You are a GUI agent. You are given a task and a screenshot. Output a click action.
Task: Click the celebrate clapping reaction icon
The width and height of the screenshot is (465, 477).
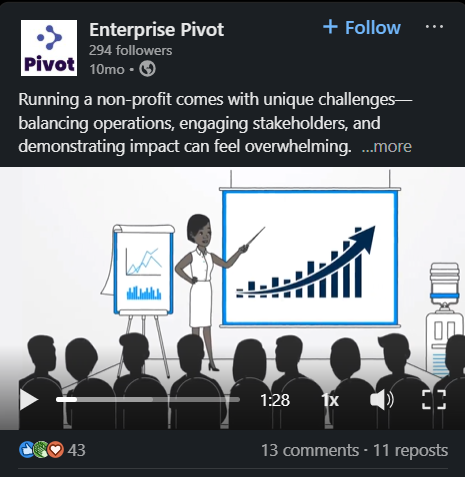41,450
